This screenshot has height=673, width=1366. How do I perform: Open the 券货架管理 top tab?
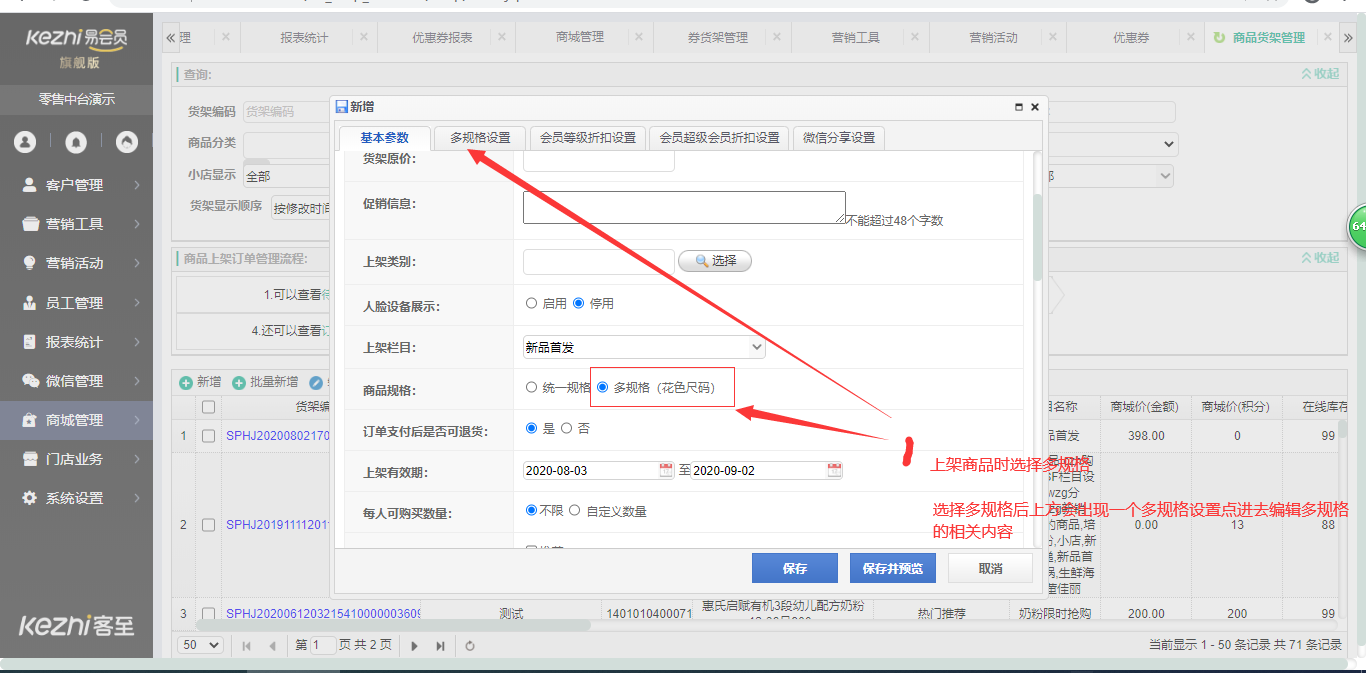(717, 37)
